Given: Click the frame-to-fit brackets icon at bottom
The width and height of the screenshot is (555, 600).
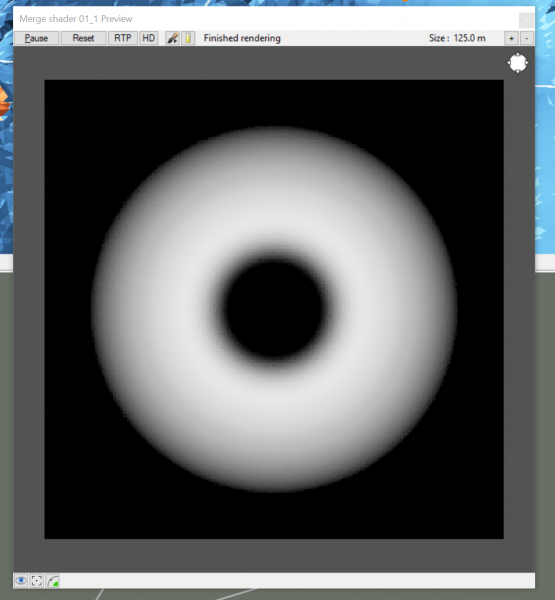Looking at the screenshot, I should [x=37, y=580].
